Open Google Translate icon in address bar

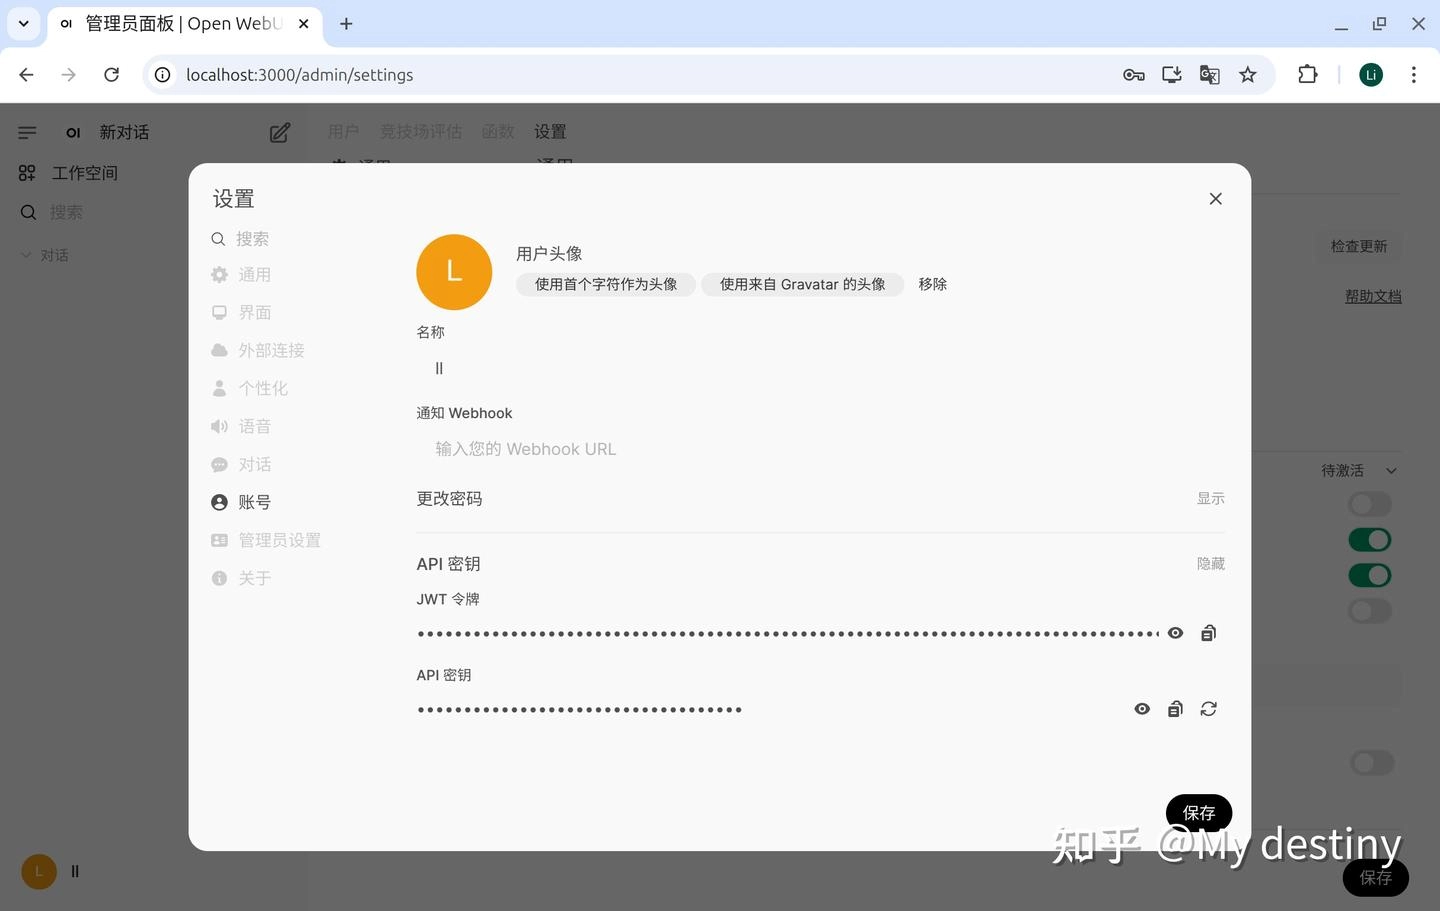pyautogui.click(x=1209, y=75)
